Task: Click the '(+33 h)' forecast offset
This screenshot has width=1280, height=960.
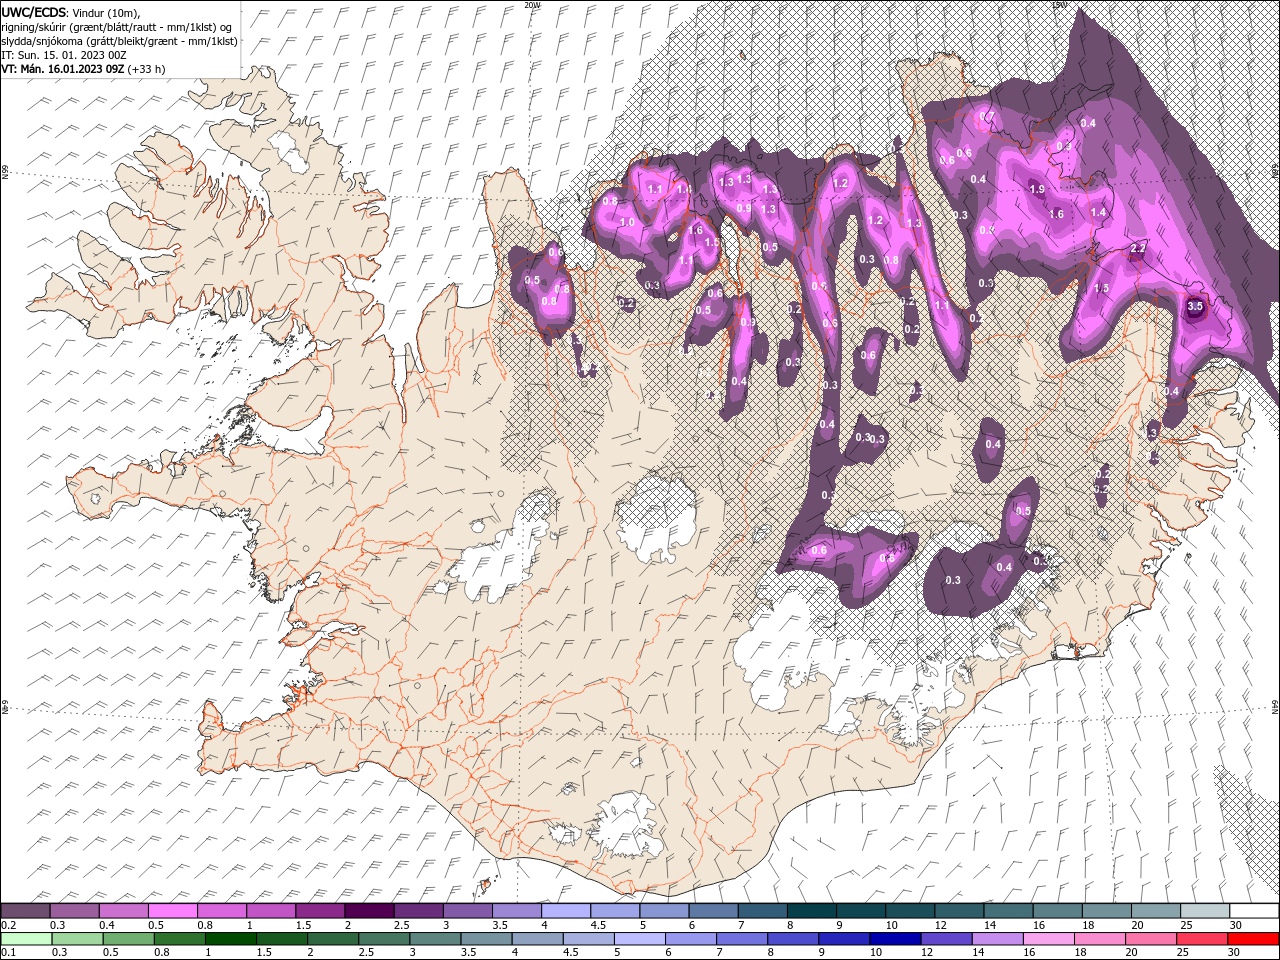Action: 146,69
